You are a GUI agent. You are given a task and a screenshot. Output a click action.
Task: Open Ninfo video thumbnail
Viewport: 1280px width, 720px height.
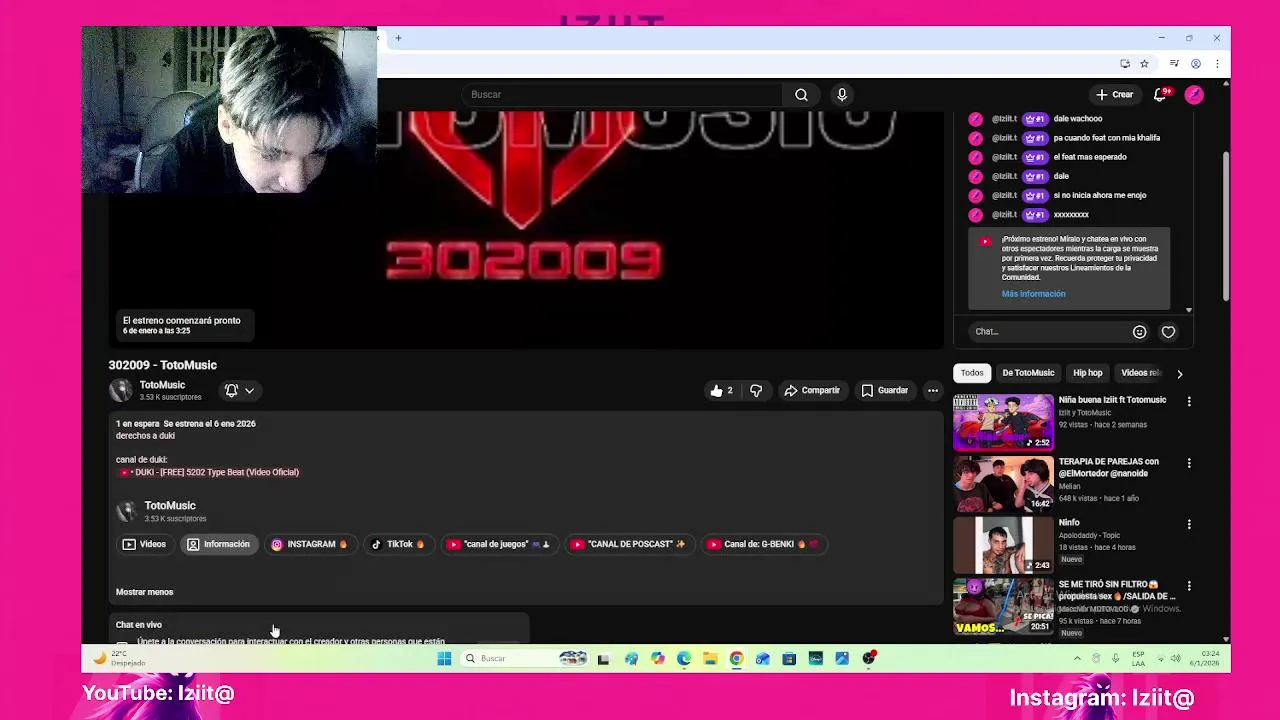coord(1003,545)
